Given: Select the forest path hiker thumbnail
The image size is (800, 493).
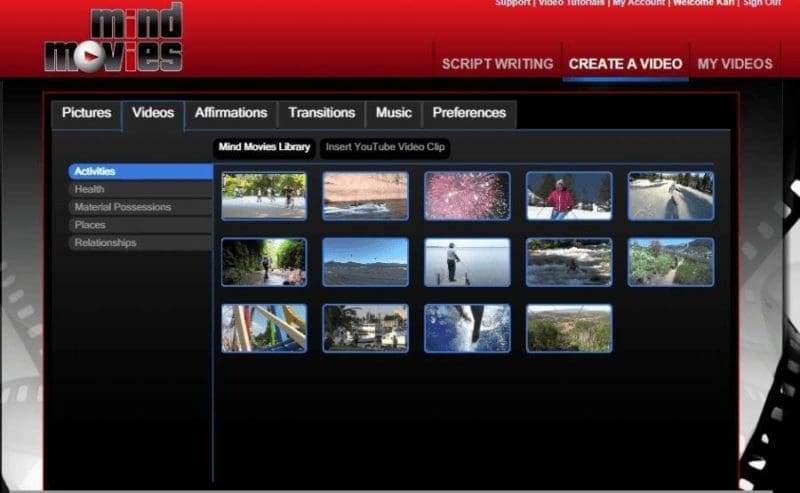Looking at the screenshot, I should (x=264, y=262).
